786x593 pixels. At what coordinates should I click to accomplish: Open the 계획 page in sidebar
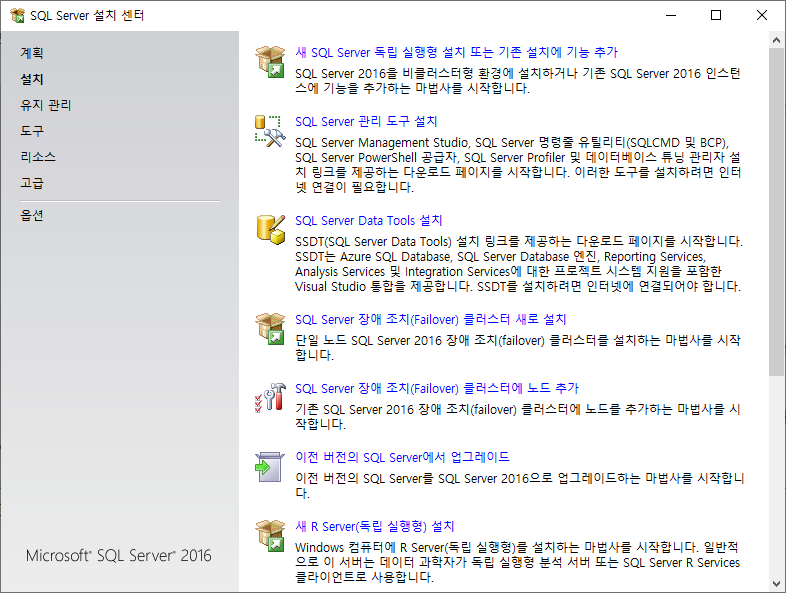point(32,53)
